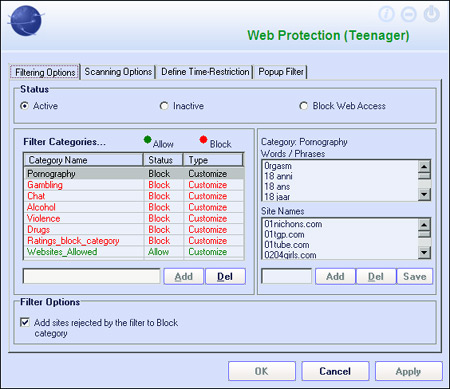Choose the Block Web Access radio option
The width and height of the screenshot is (450, 389).
click(303, 106)
